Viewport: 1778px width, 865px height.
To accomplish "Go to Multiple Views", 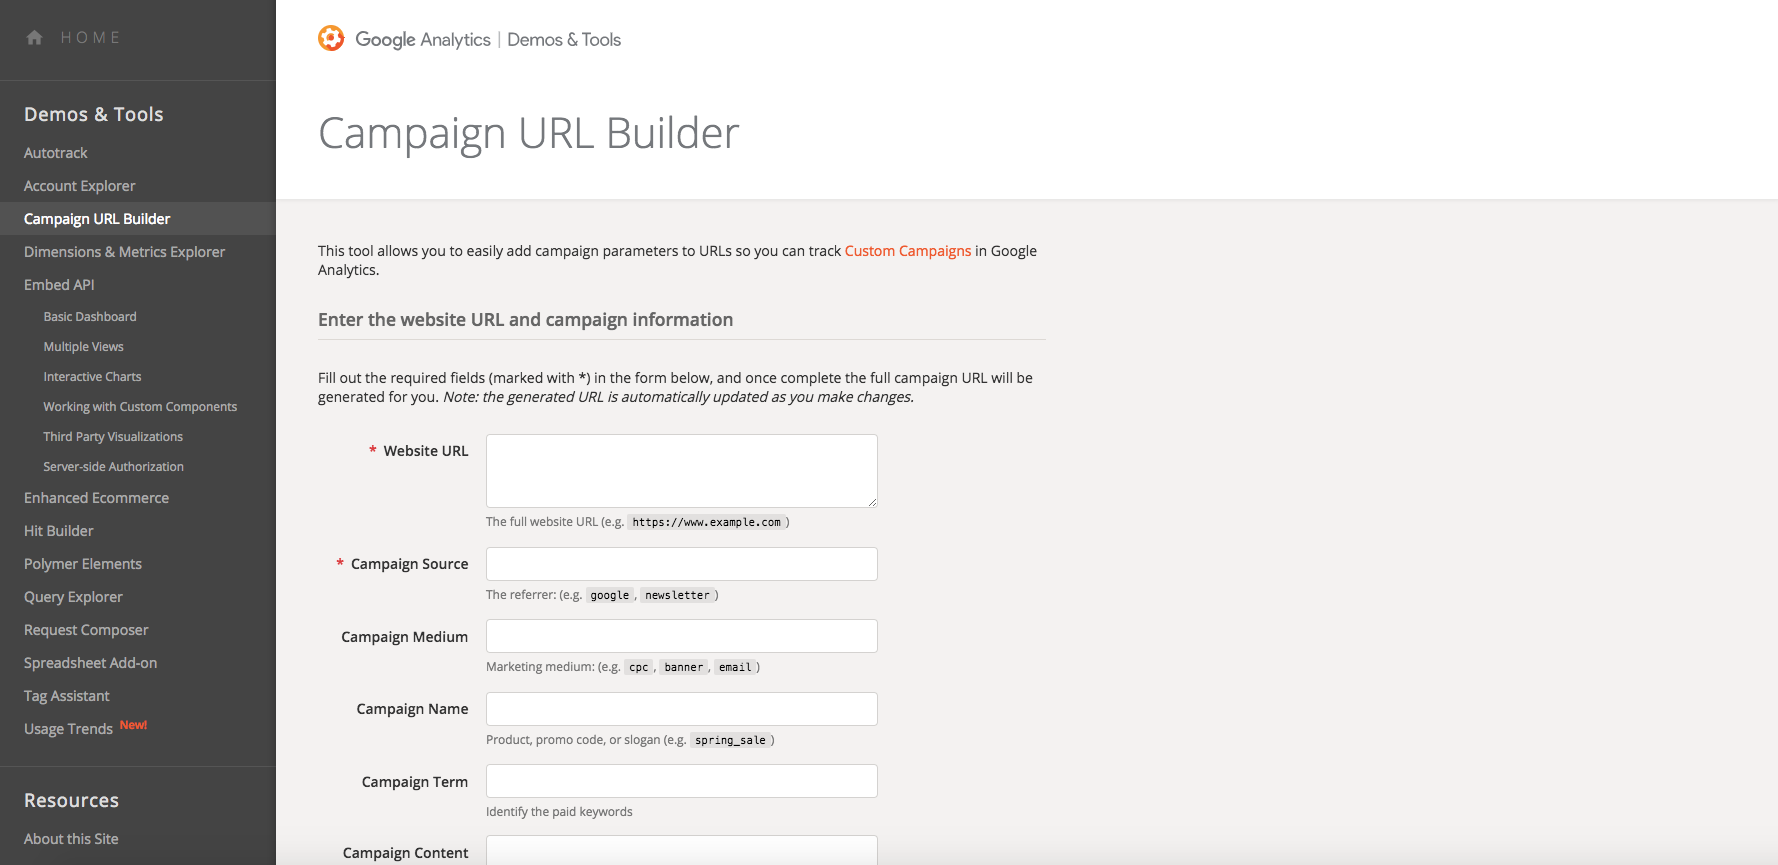I will click(x=84, y=347).
